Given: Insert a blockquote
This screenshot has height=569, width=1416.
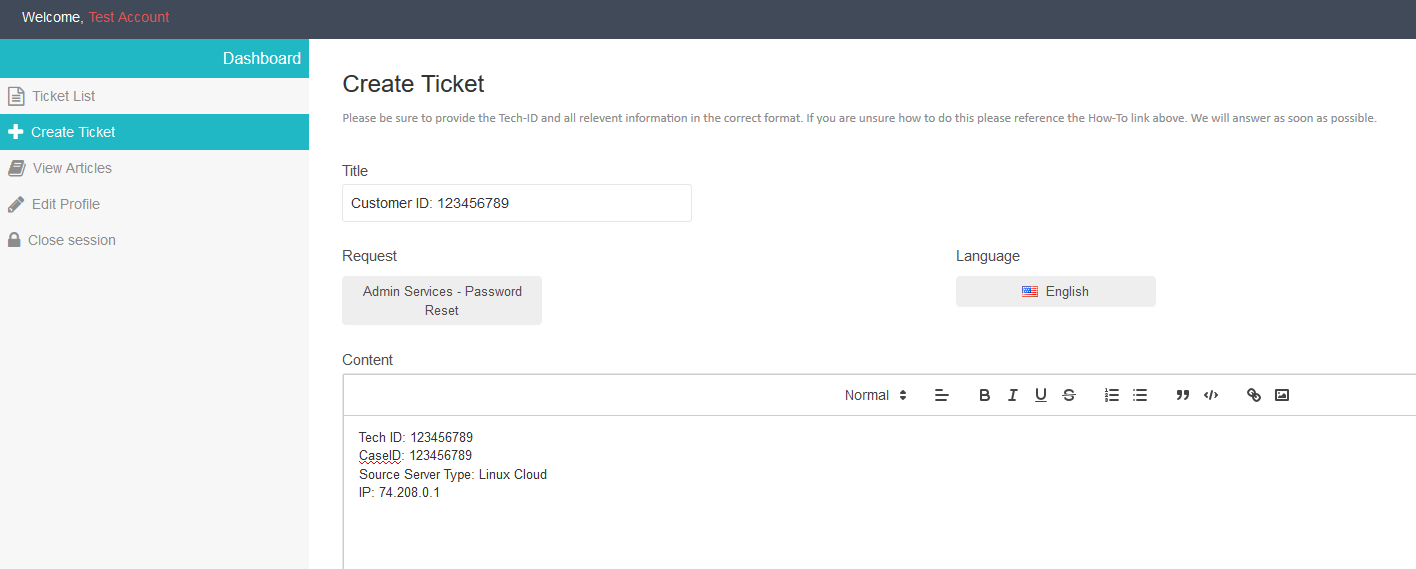Looking at the screenshot, I should tap(1182, 395).
